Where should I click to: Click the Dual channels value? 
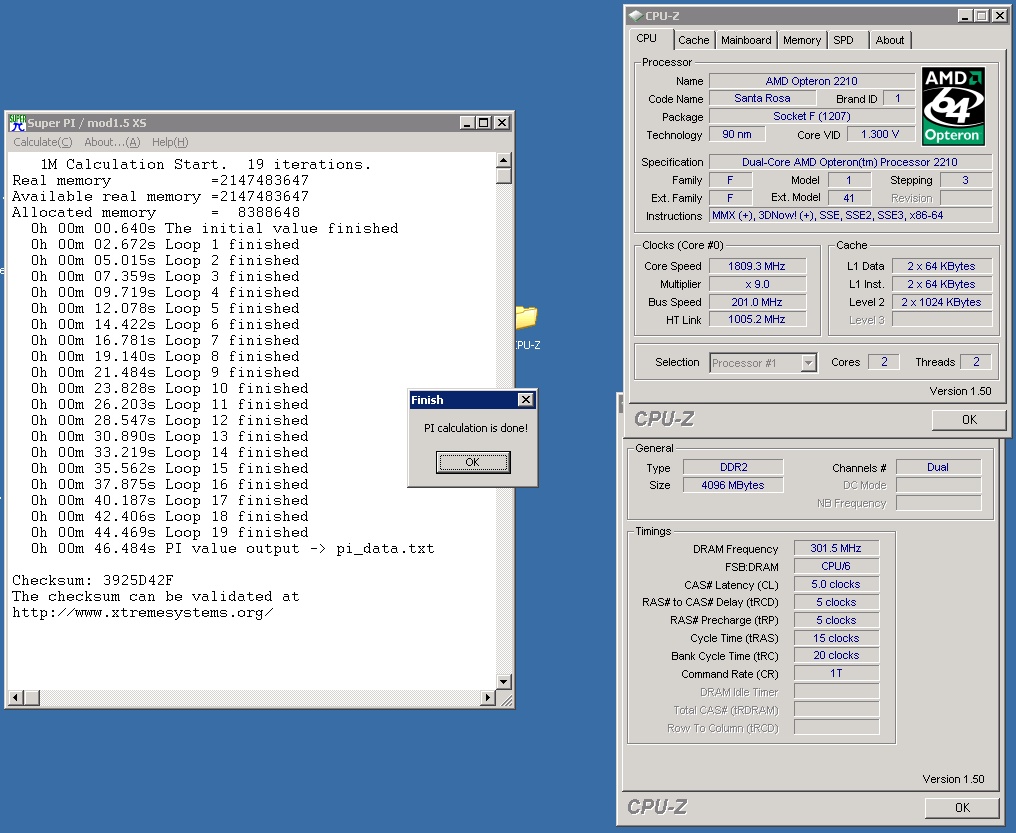point(938,467)
